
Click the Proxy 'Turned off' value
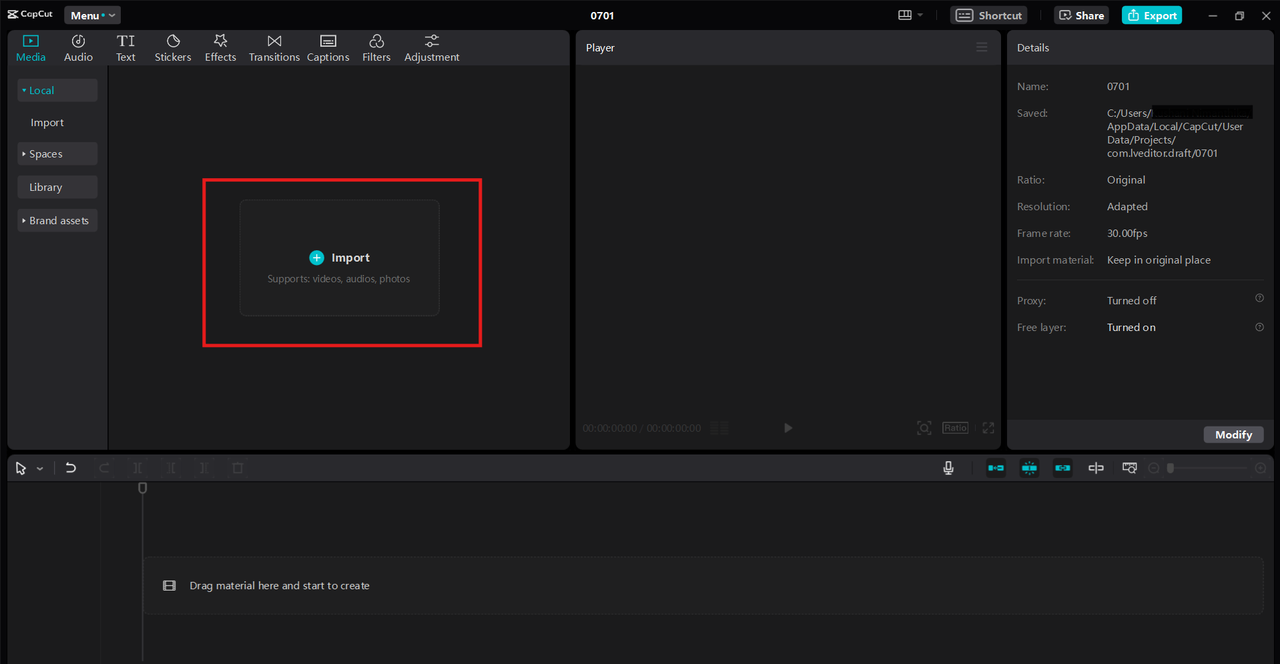(1131, 300)
